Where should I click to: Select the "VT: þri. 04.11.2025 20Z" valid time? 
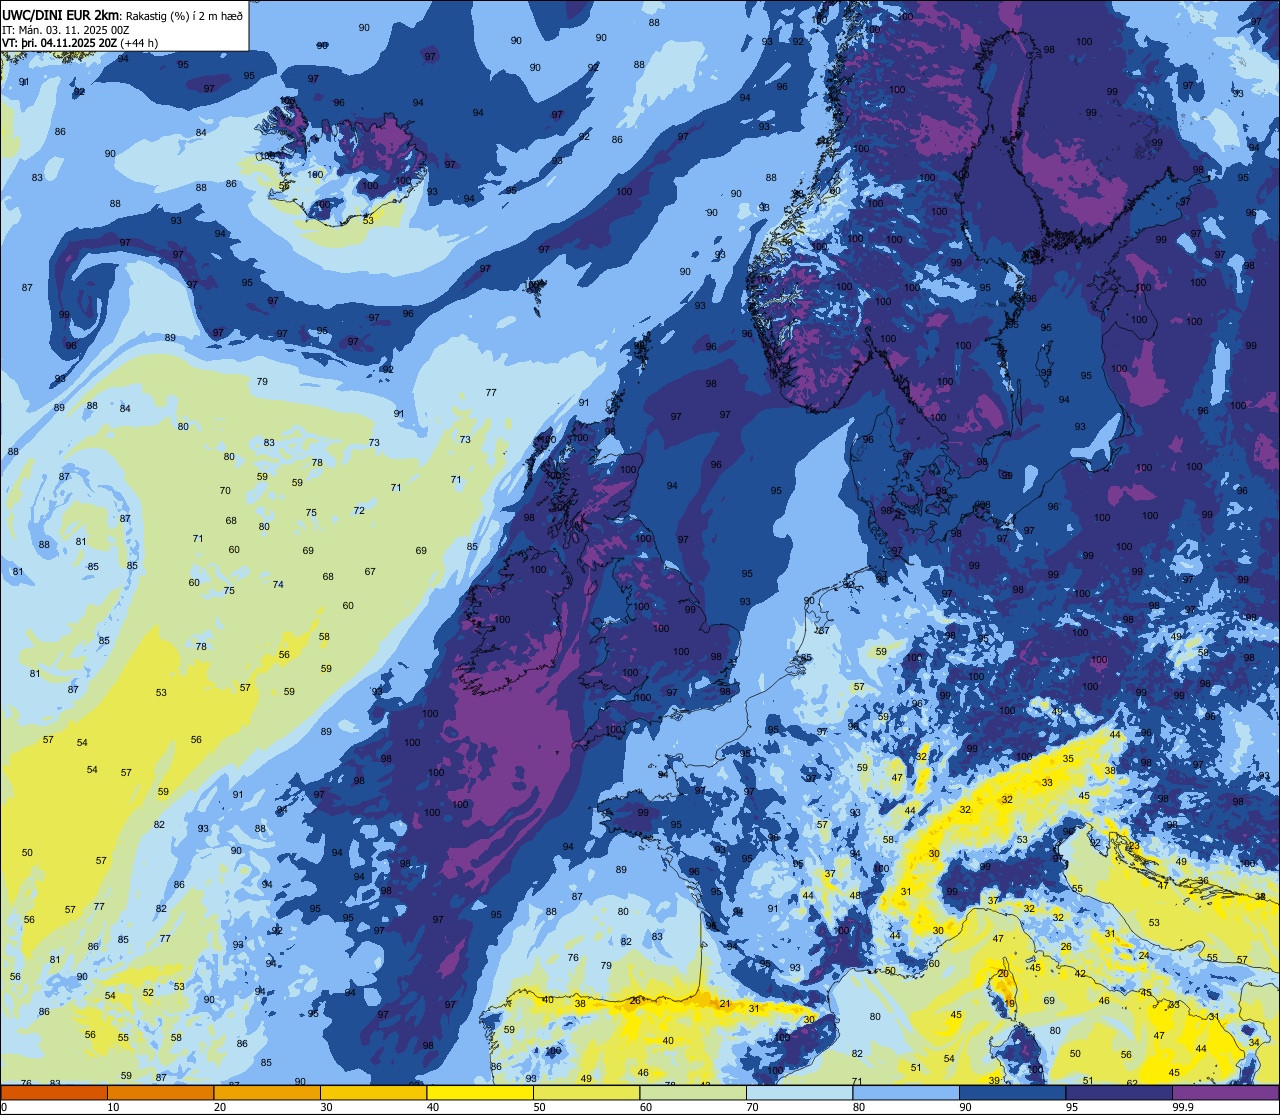(x=60, y=42)
